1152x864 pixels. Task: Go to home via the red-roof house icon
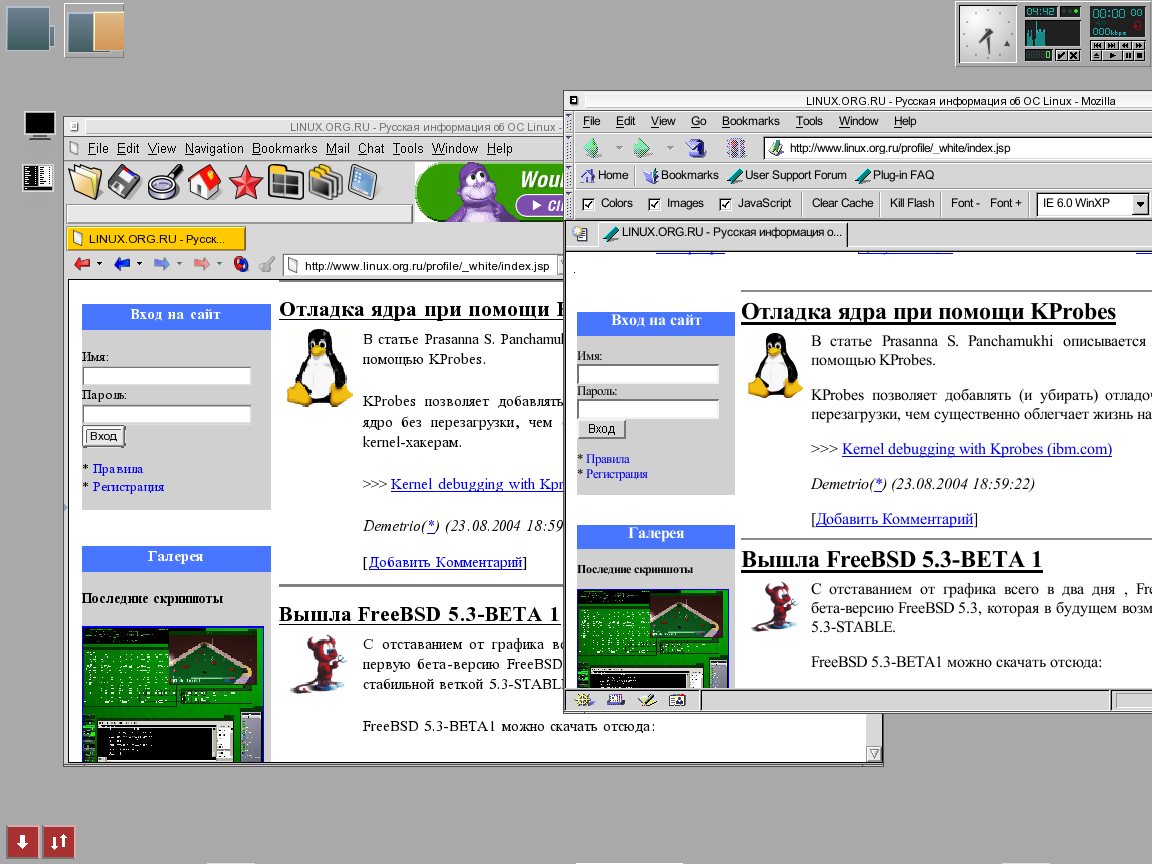pyautogui.click(x=204, y=183)
